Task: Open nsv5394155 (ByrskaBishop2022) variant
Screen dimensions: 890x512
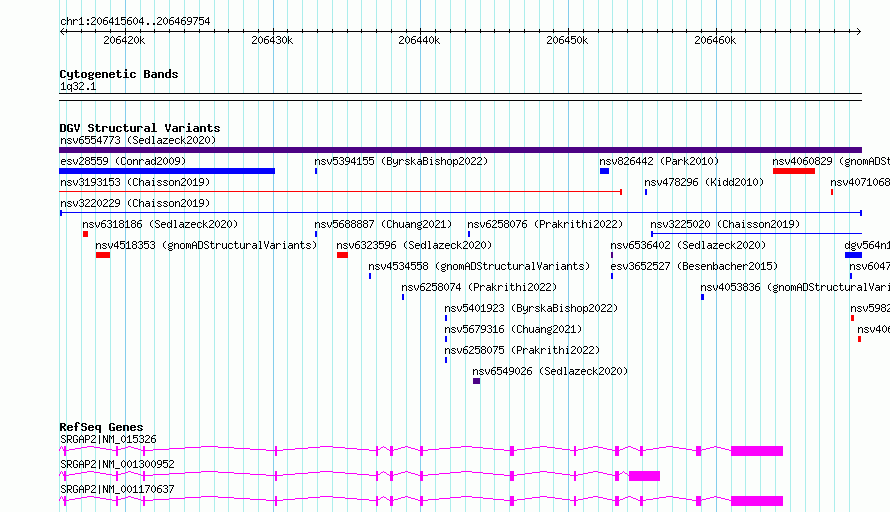Action: [401, 161]
